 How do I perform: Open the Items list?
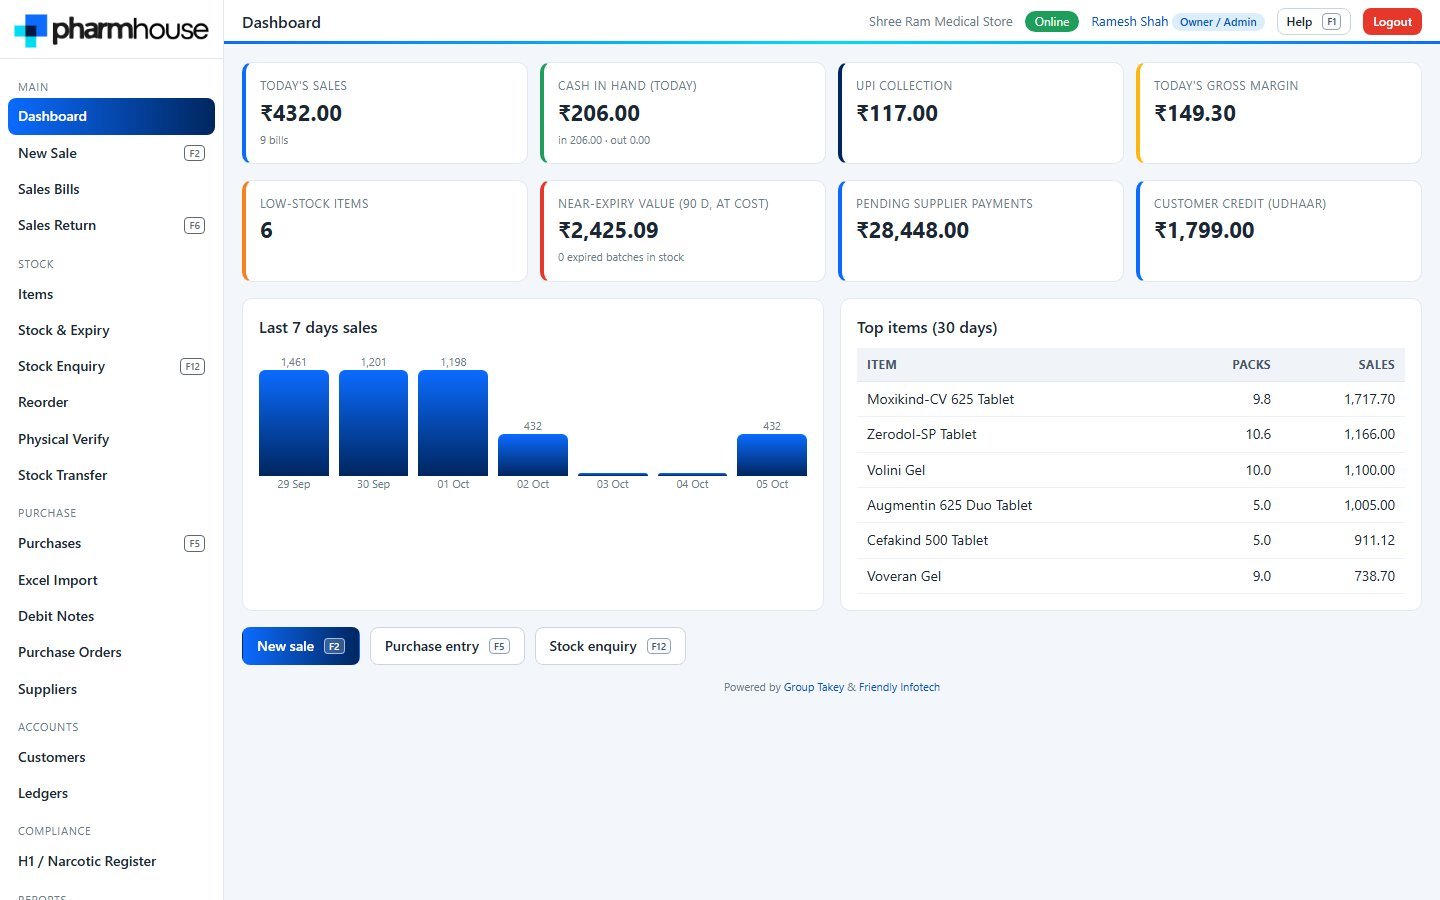point(111,294)
